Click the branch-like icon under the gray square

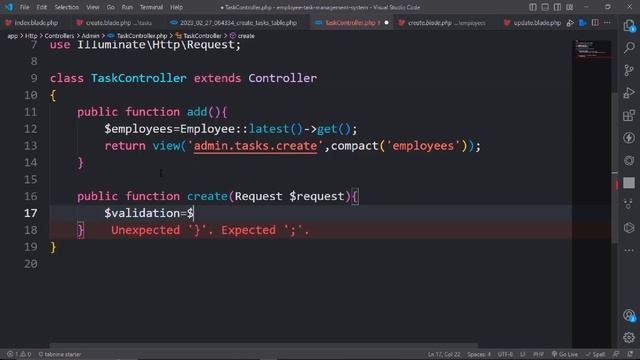coord(629,205)
